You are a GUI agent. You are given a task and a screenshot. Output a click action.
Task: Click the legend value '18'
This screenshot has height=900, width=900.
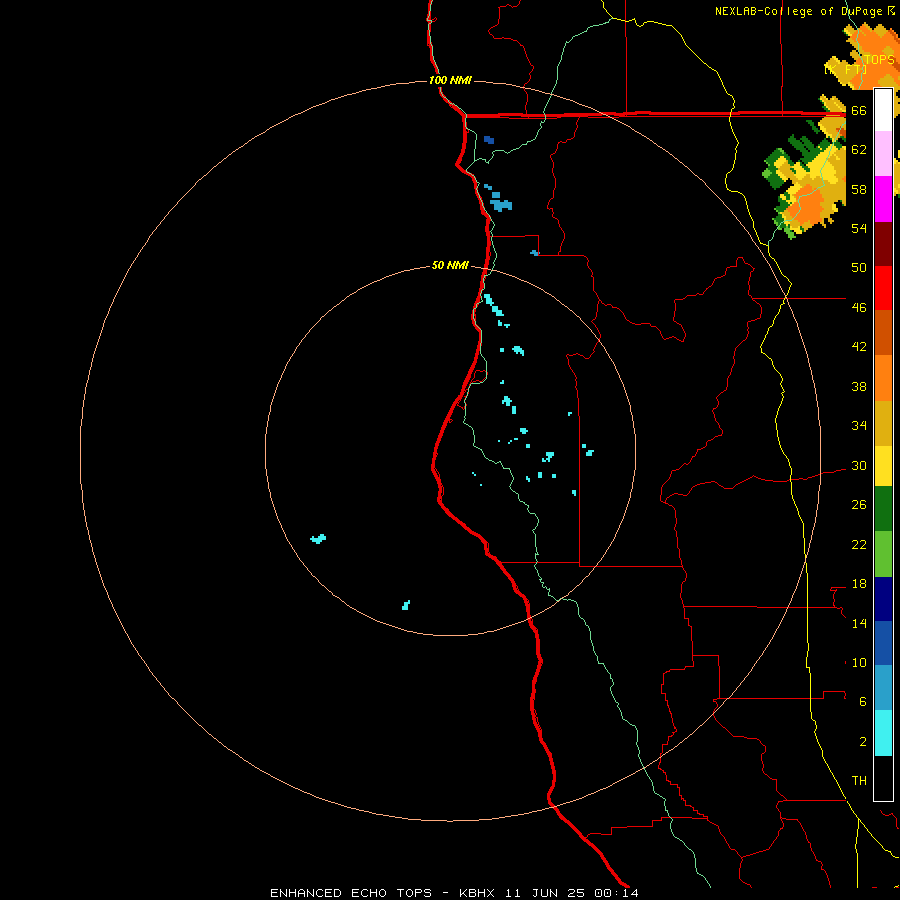point(859,584)
